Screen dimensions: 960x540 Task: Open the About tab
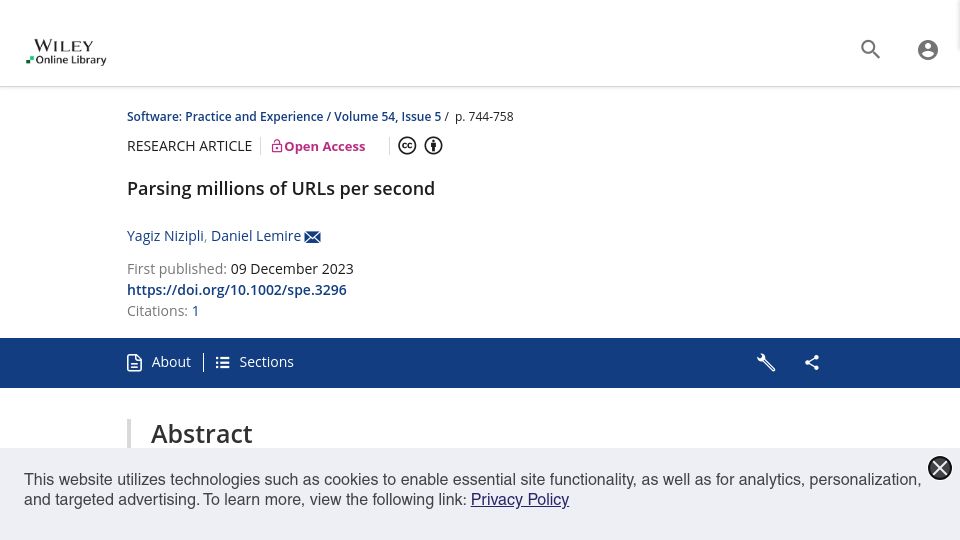pos(171,362)
